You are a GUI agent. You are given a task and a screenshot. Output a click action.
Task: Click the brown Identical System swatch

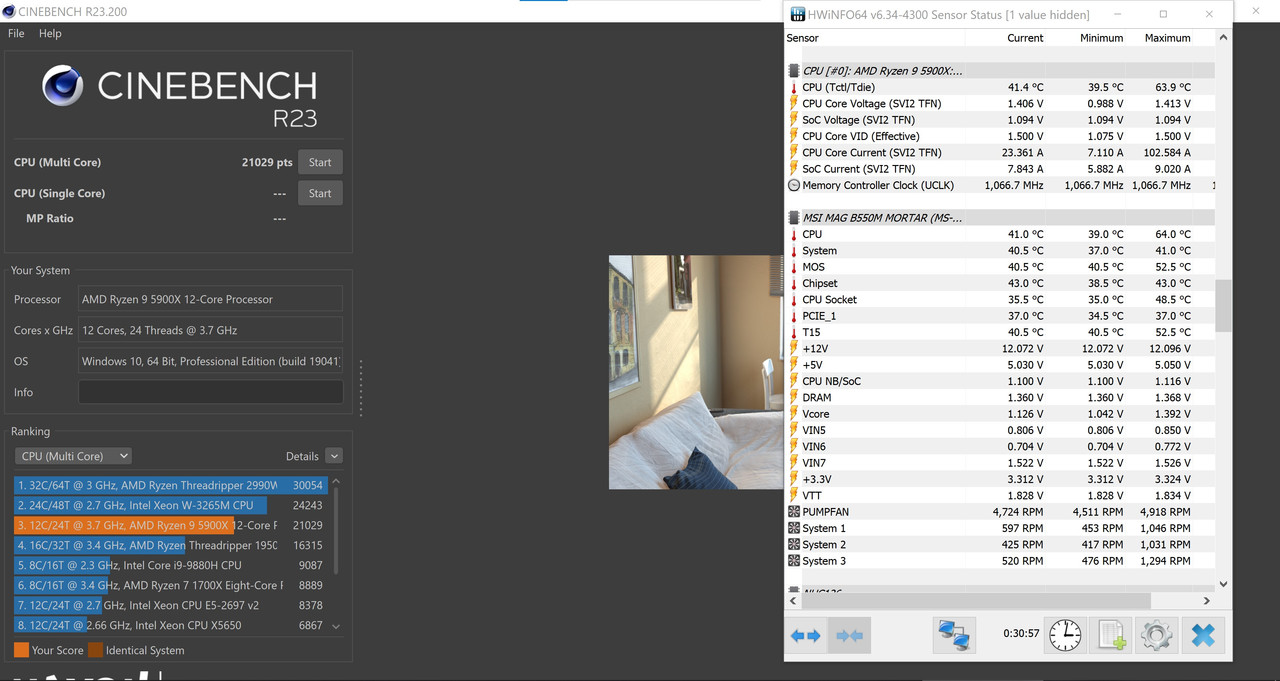pos(95,650)
